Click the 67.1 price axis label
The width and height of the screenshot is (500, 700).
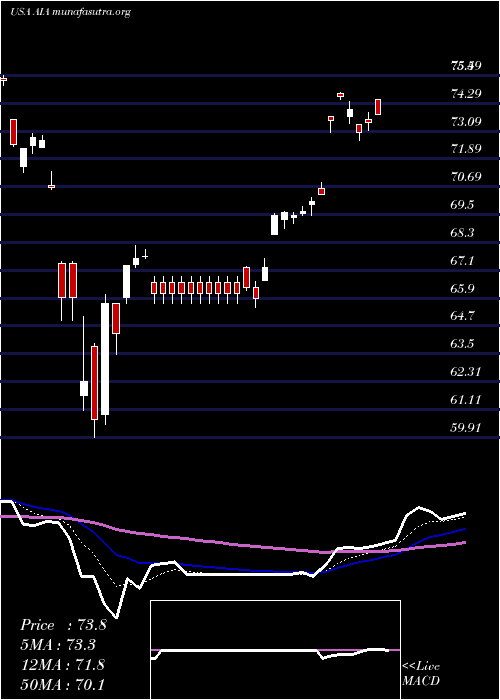[x=462, y=260]
